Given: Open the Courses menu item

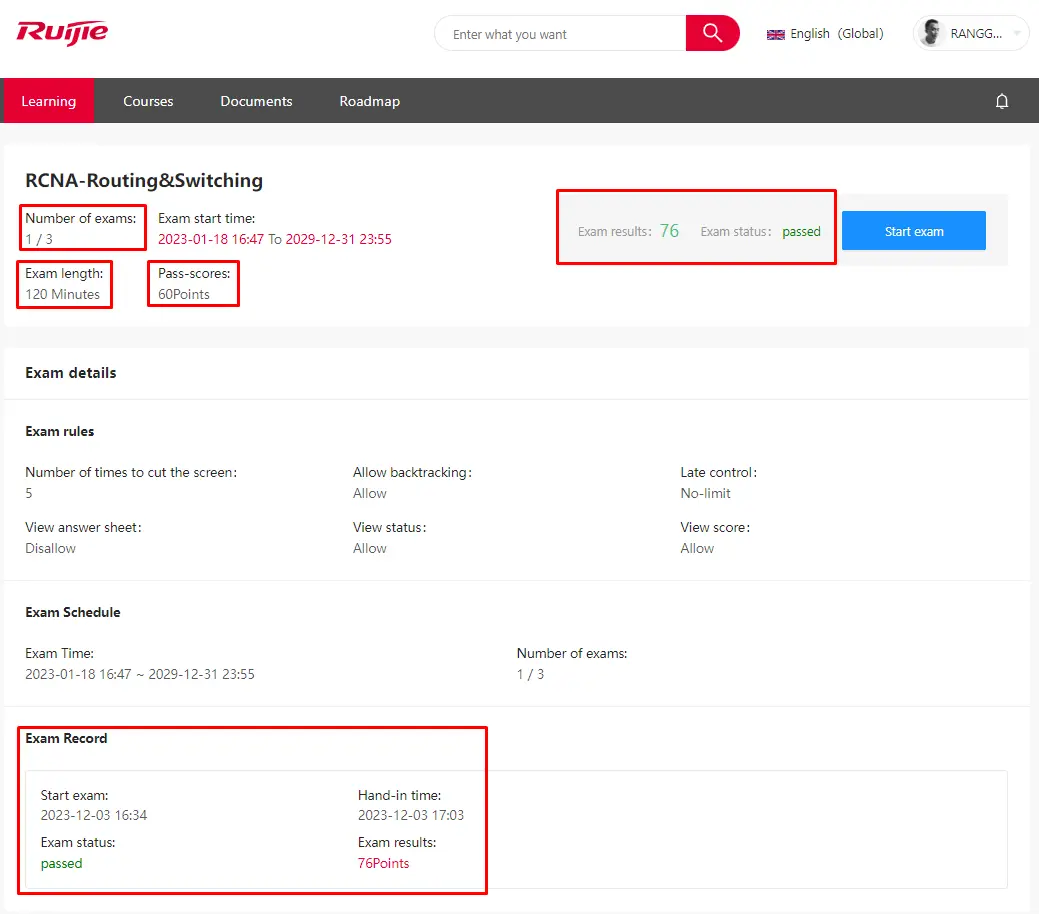Looking at the screenshot, I should (148, 101).
